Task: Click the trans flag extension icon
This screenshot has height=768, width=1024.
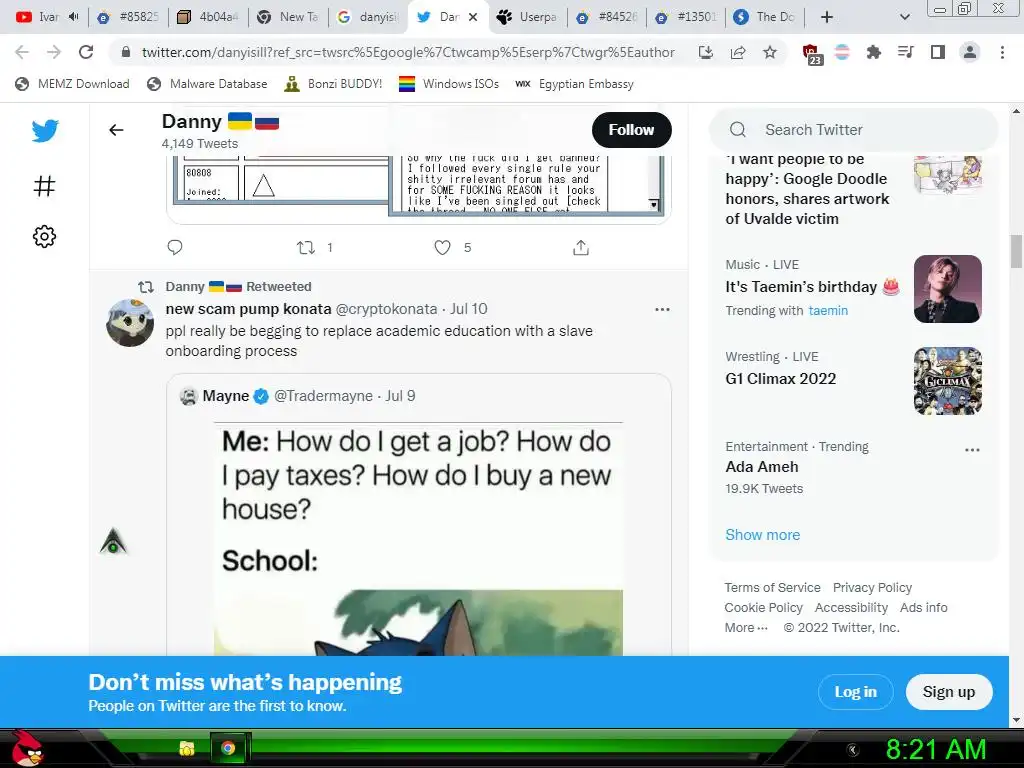Action: click(x=842, y=52)
